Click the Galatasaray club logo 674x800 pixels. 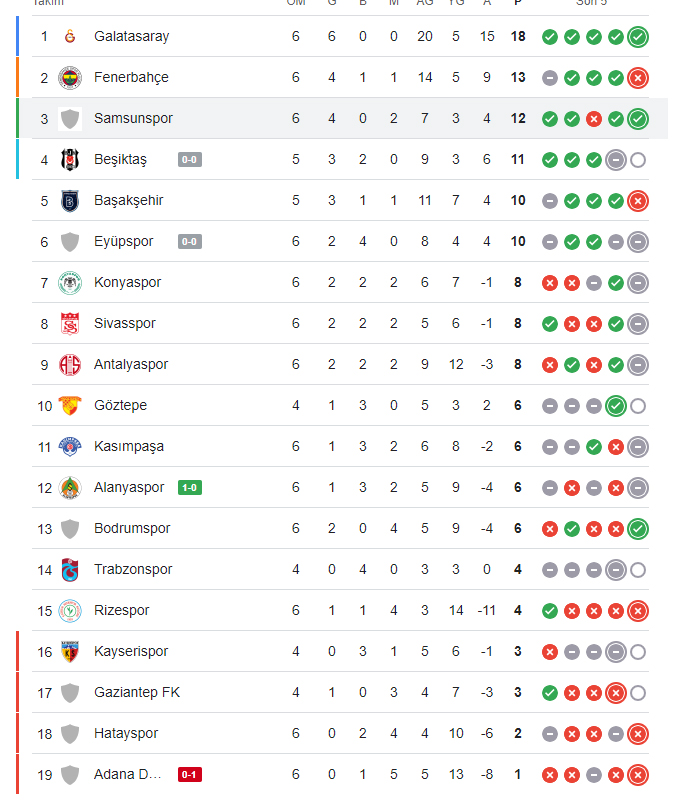pyautogui.click(x=70, y=36)
